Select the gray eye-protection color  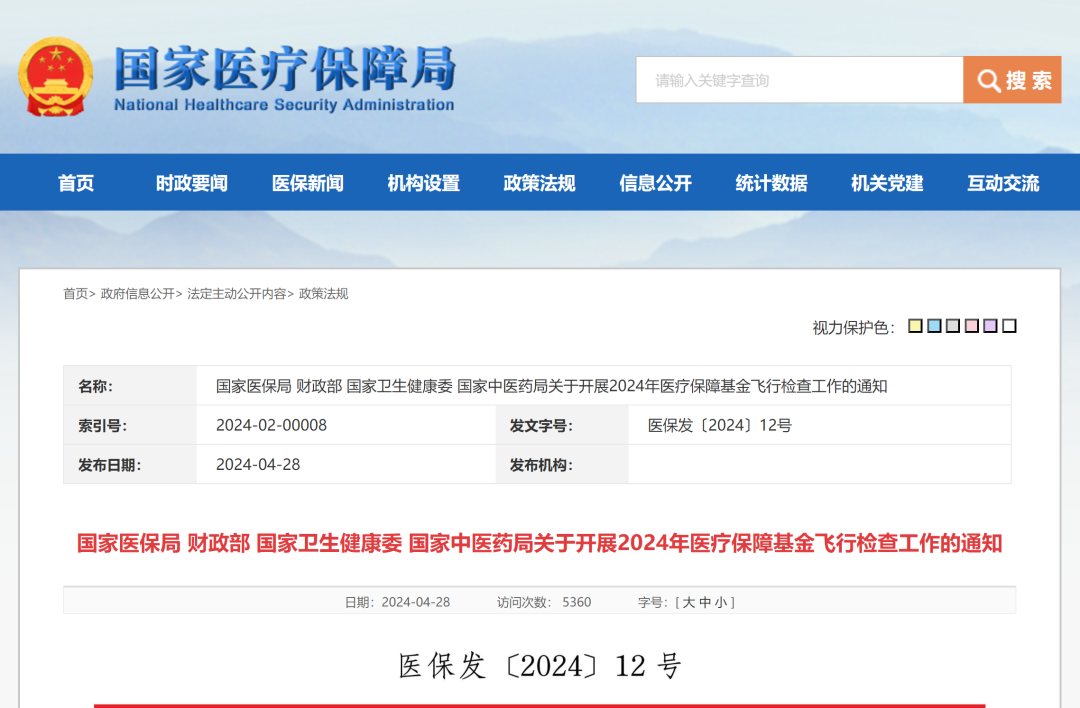(x=953, y=326)
